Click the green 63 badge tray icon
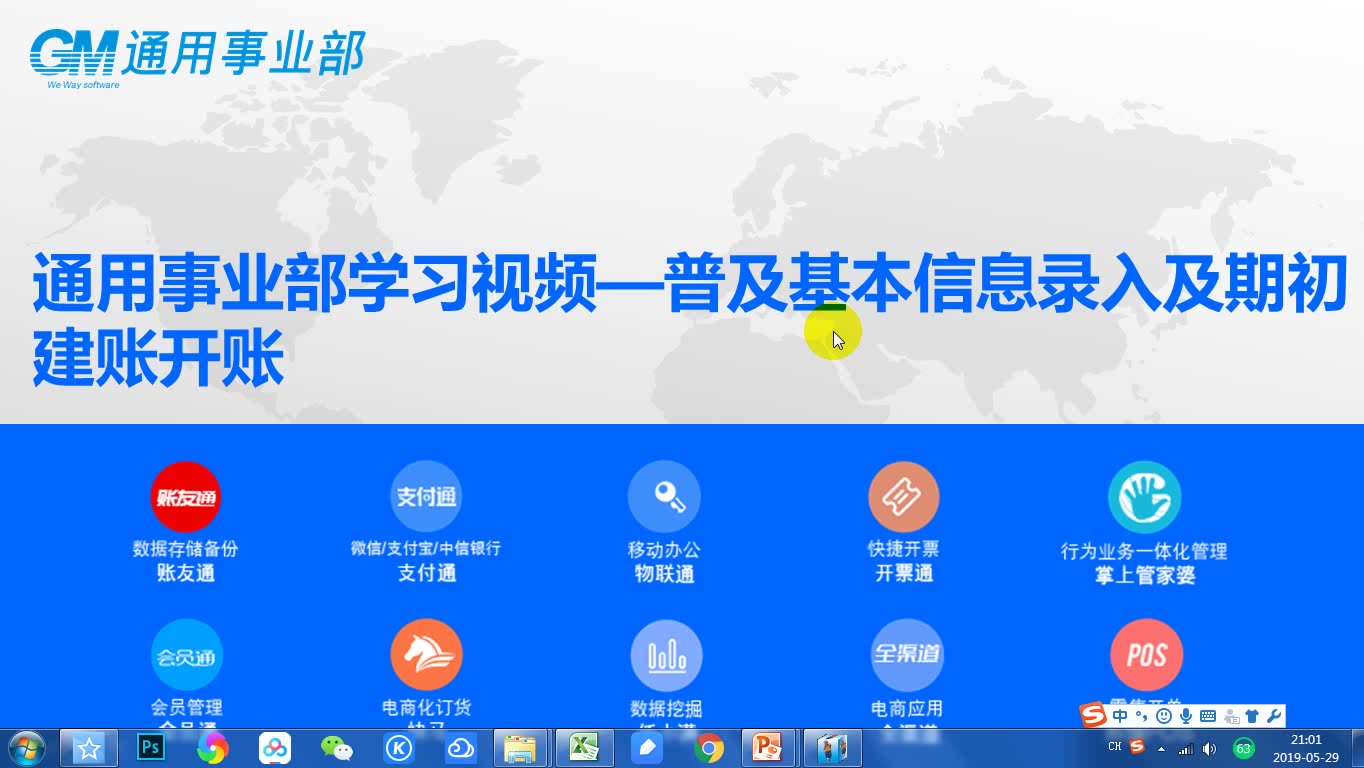Image resolution: width=1364 pixels, height=768 pixels. (1244, 748)
